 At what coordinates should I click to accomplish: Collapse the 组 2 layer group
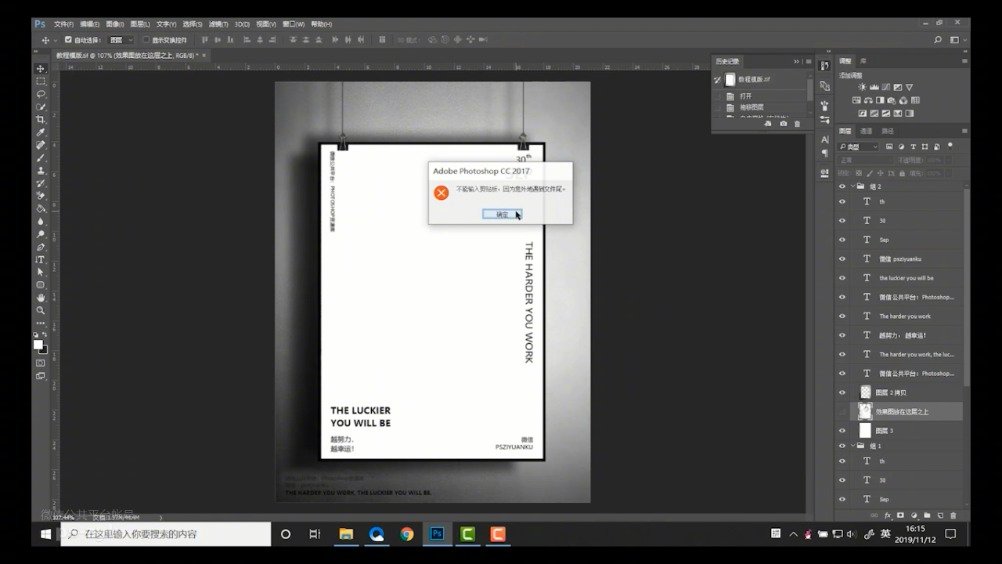853,186
